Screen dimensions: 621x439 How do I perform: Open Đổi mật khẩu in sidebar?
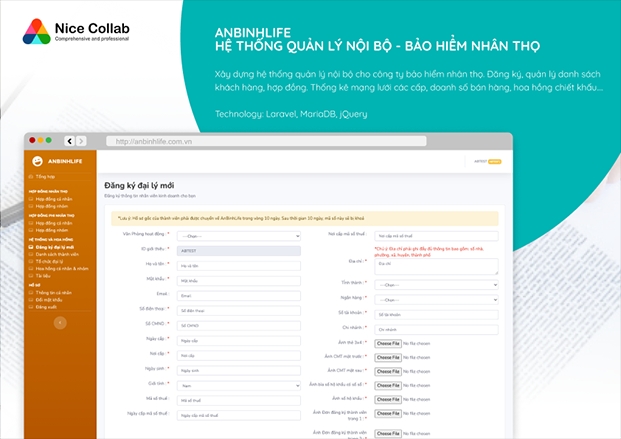coord(49,300)
